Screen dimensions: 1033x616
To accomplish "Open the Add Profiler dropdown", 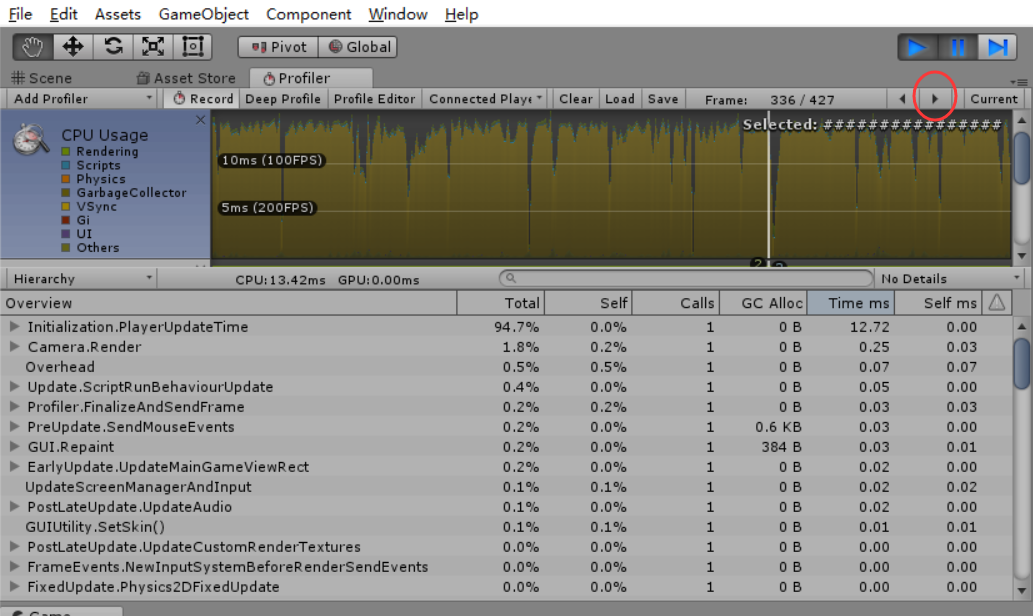I will (81, 99).
